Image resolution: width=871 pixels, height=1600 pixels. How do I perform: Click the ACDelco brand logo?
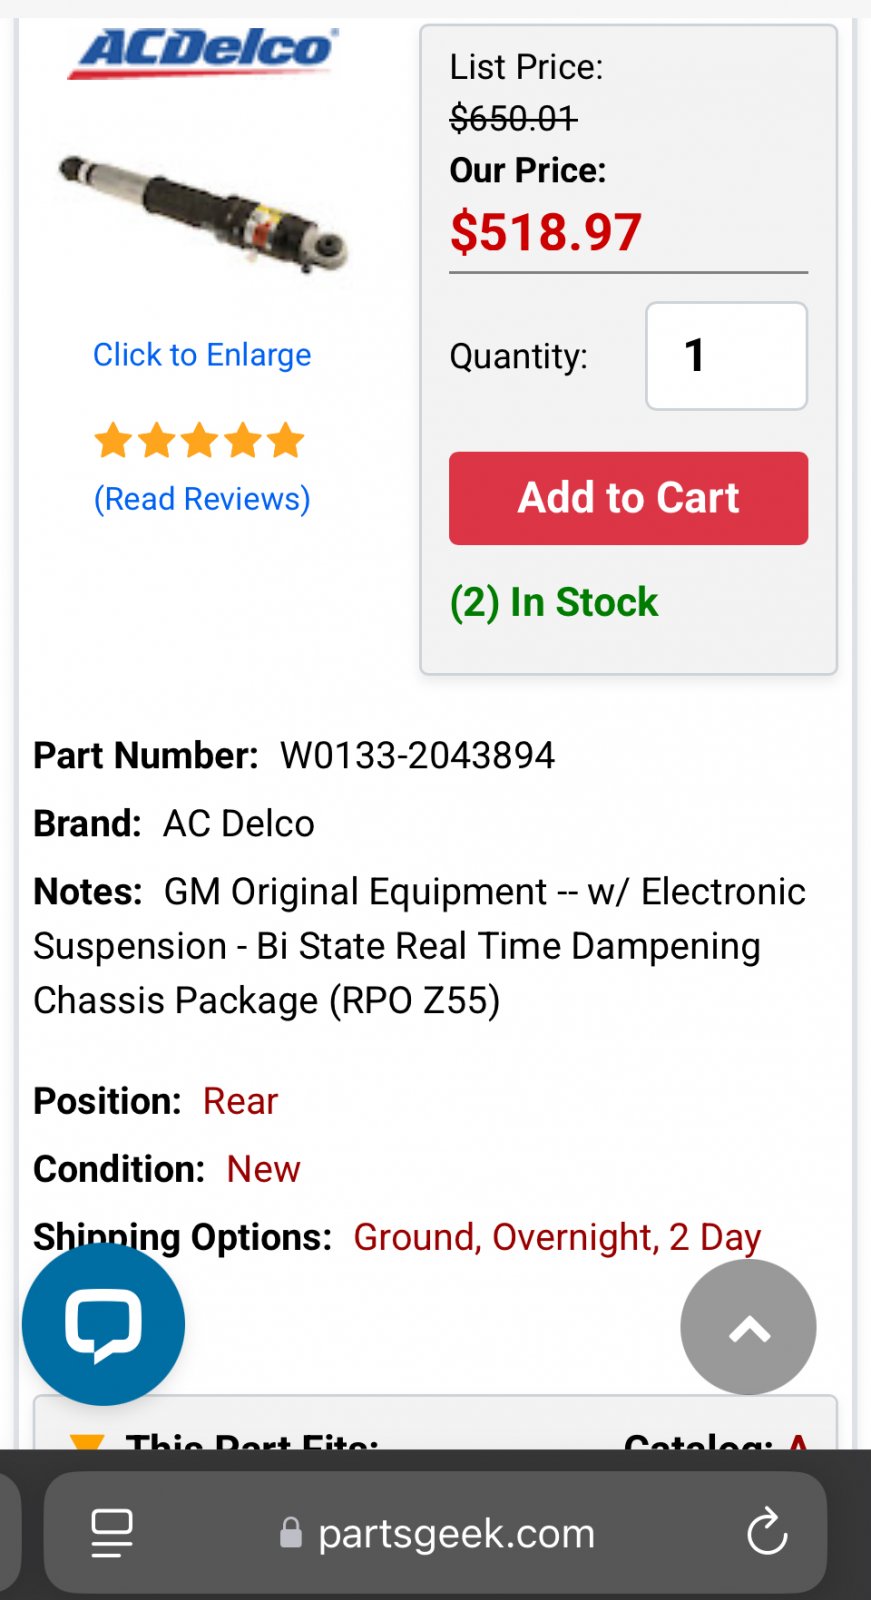204,51
